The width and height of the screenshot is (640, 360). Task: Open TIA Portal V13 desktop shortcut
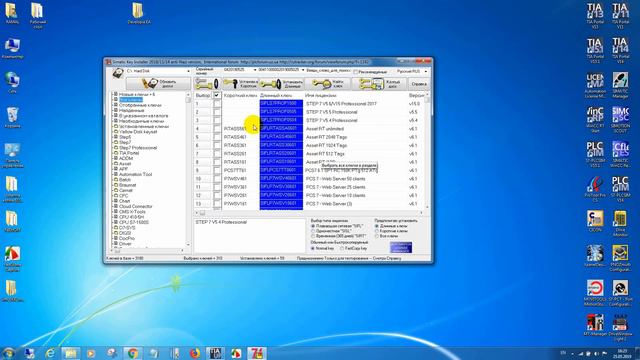595,16
